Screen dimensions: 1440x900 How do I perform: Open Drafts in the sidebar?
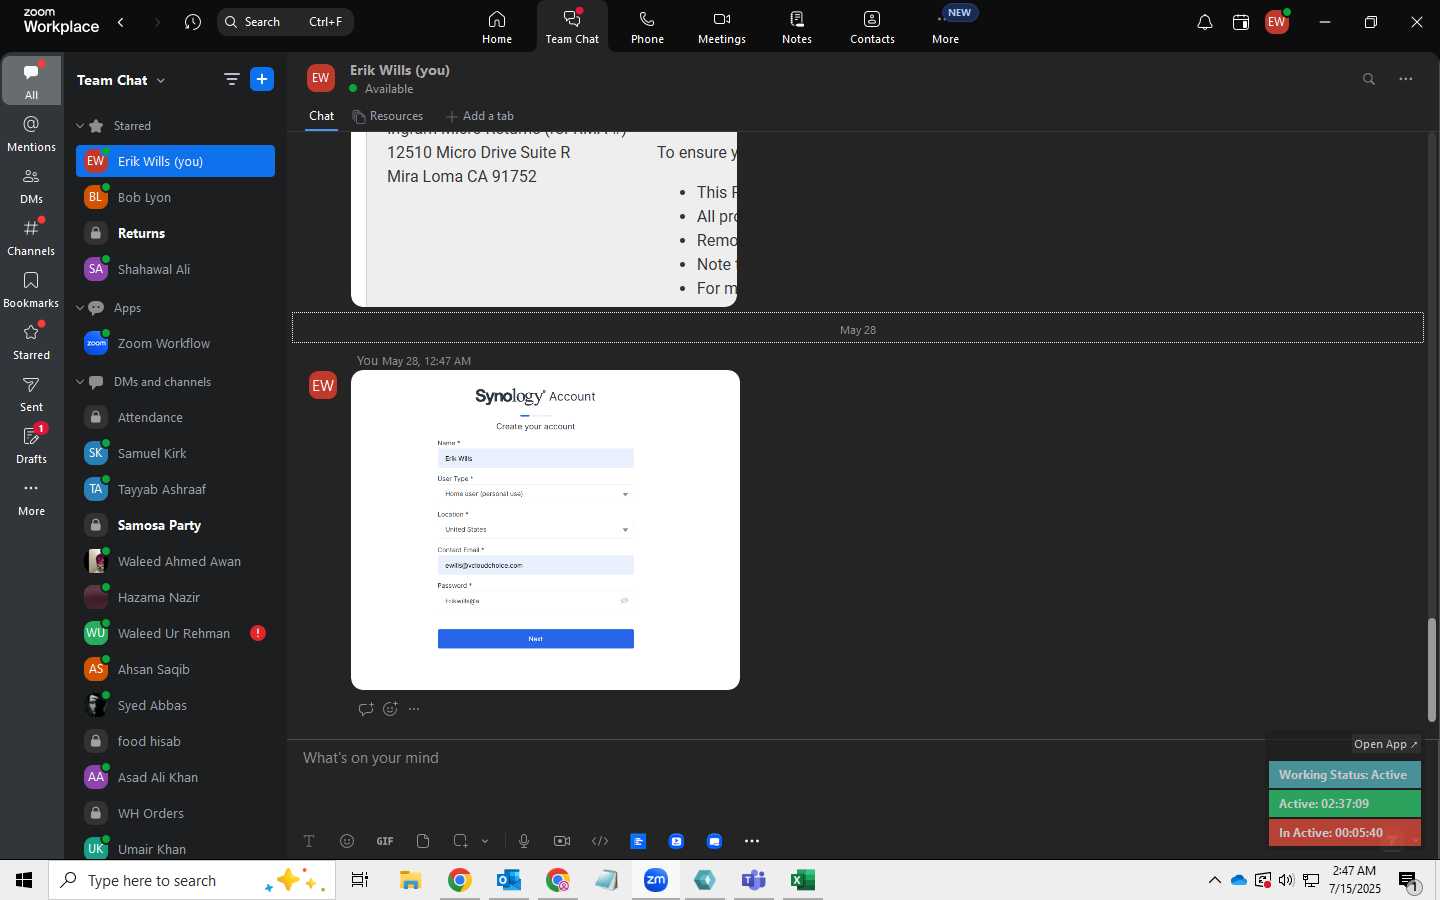31,445
